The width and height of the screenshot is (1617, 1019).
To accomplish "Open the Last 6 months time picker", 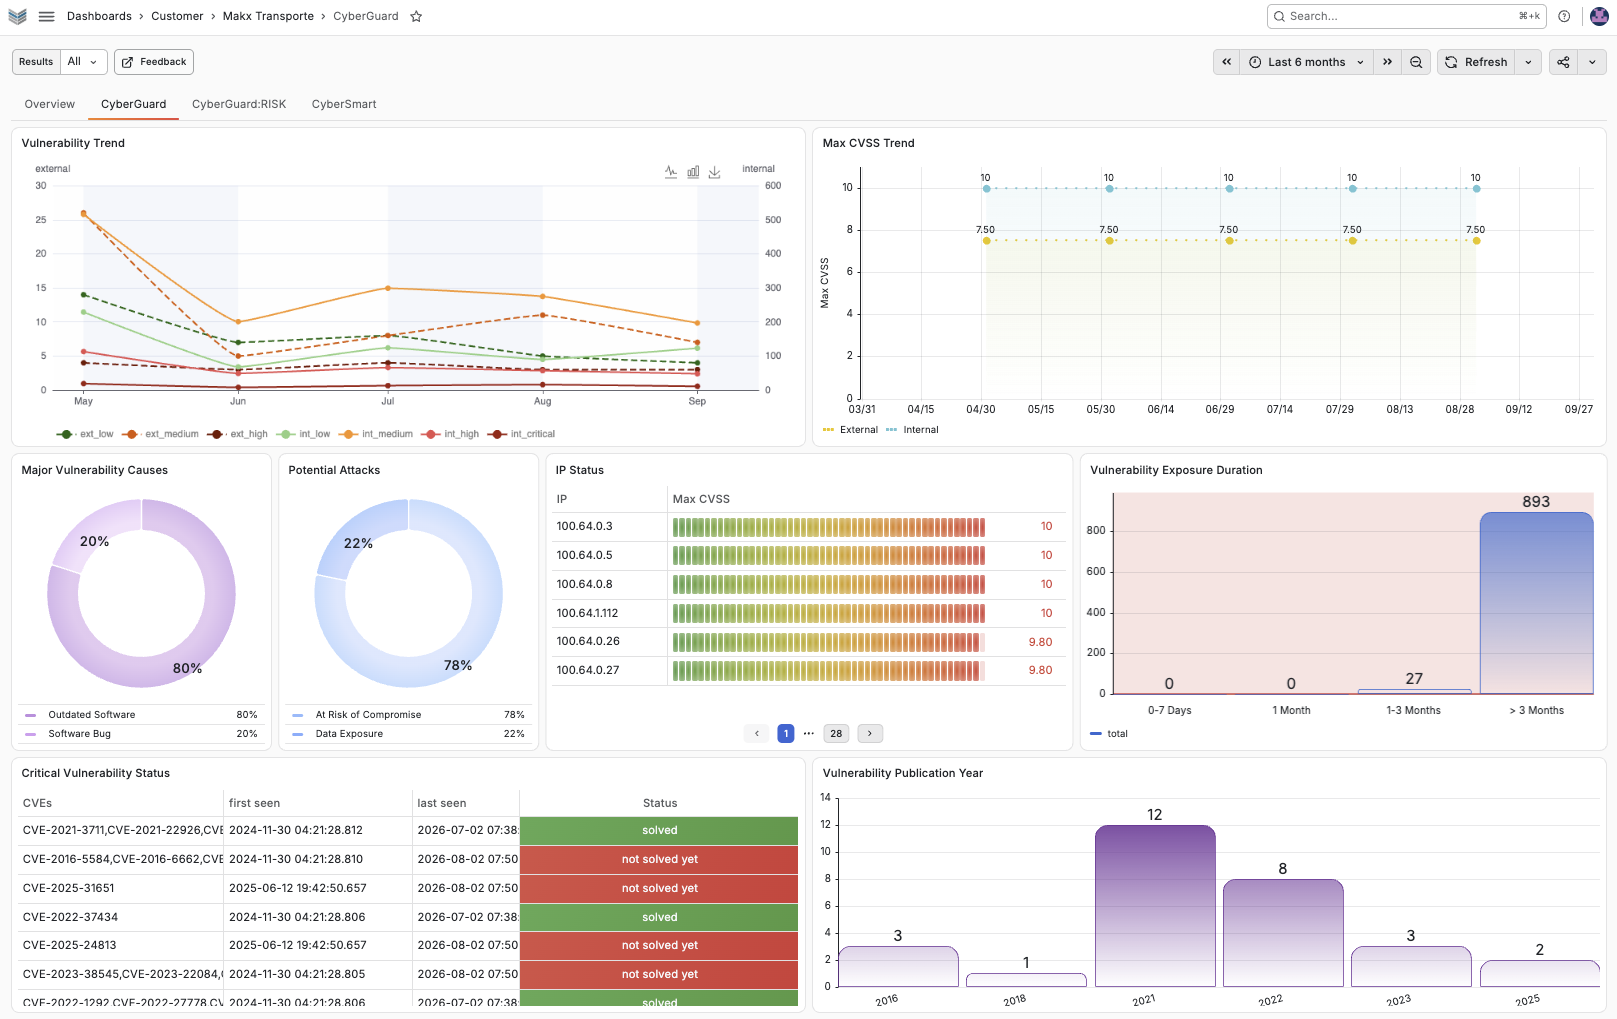I will pyautogui.click(x=1307, y=62).
